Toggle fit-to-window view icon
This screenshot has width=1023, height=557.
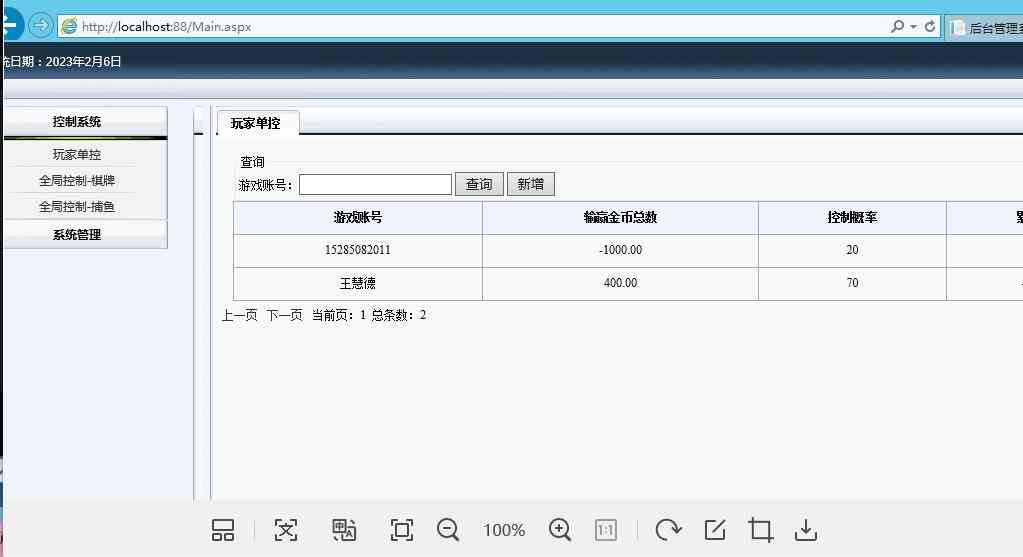(401, 530)
